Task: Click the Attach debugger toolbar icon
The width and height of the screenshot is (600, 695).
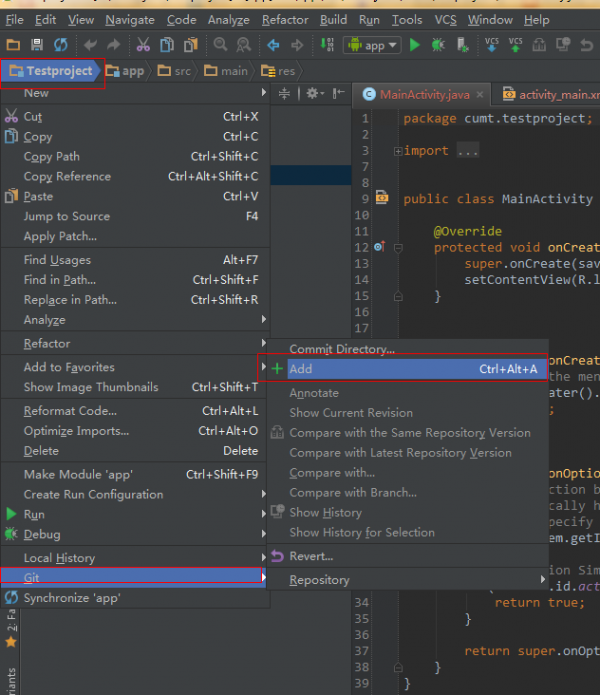Action: [462, 45]
